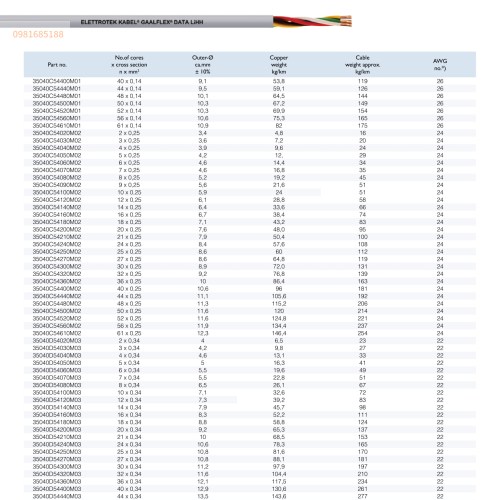
Task: Click the cable weight value '175'
Action: [x=362, y=126]
